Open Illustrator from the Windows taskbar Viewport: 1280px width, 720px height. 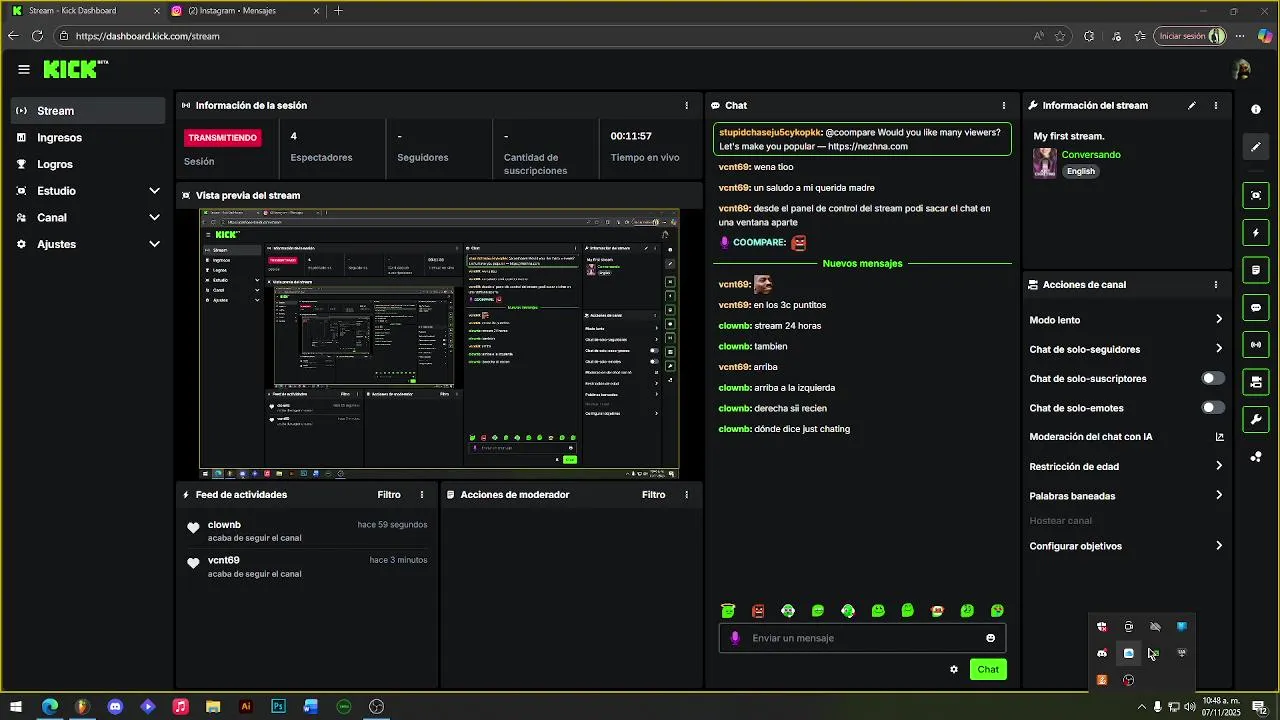tap(246, 706)
